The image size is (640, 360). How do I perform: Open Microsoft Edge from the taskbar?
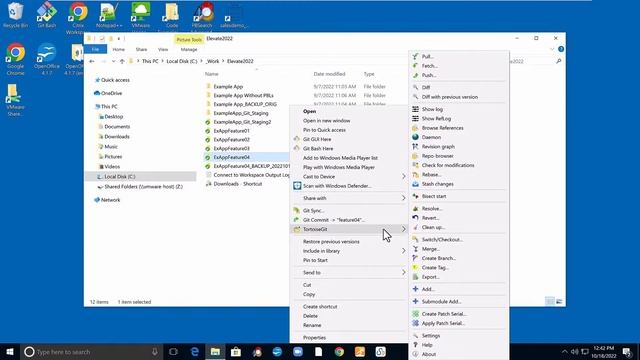click(x=195, y=351)
